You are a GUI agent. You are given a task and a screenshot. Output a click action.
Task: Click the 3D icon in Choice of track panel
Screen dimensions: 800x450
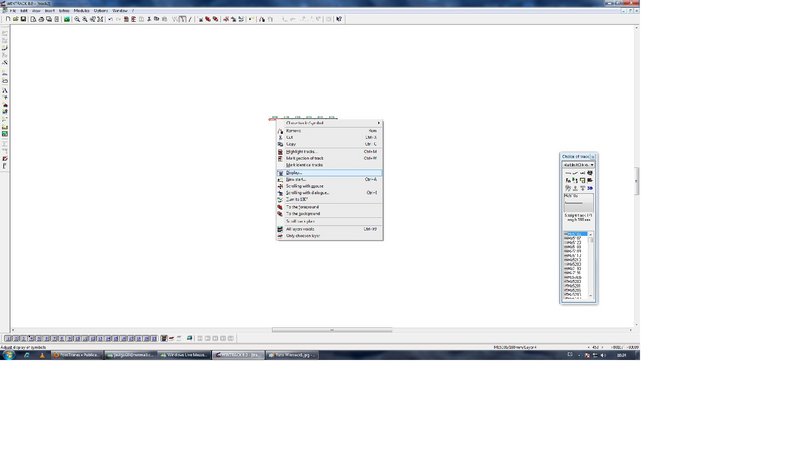590,188
